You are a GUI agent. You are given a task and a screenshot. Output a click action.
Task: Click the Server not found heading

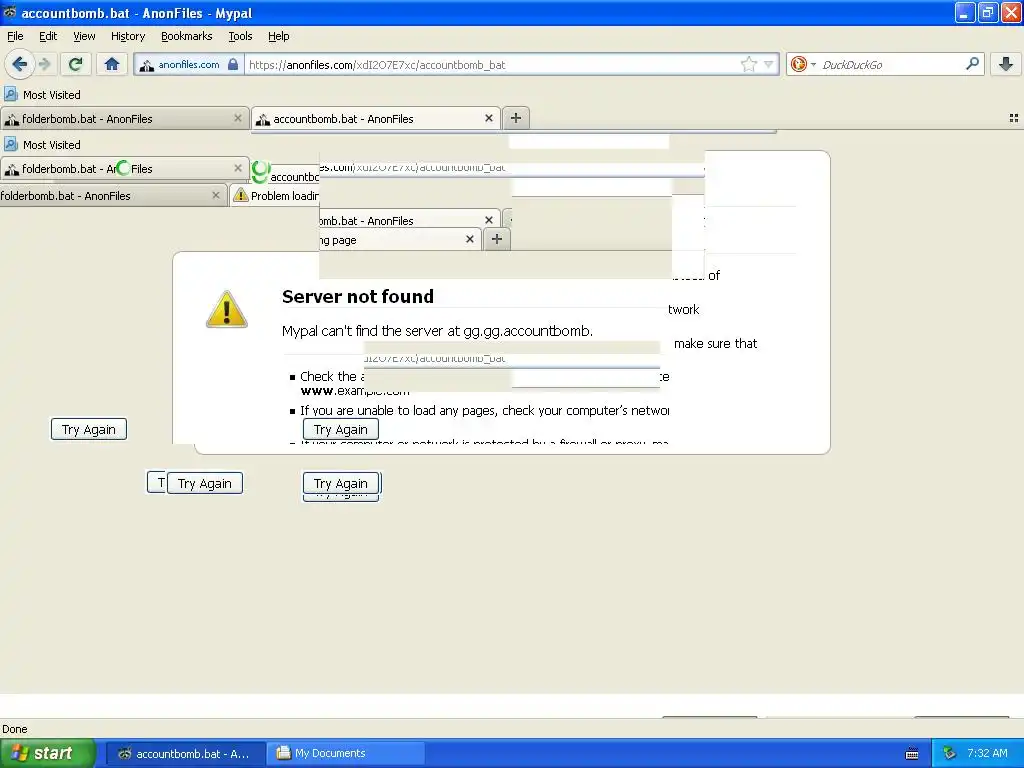(x=357, y=296)
